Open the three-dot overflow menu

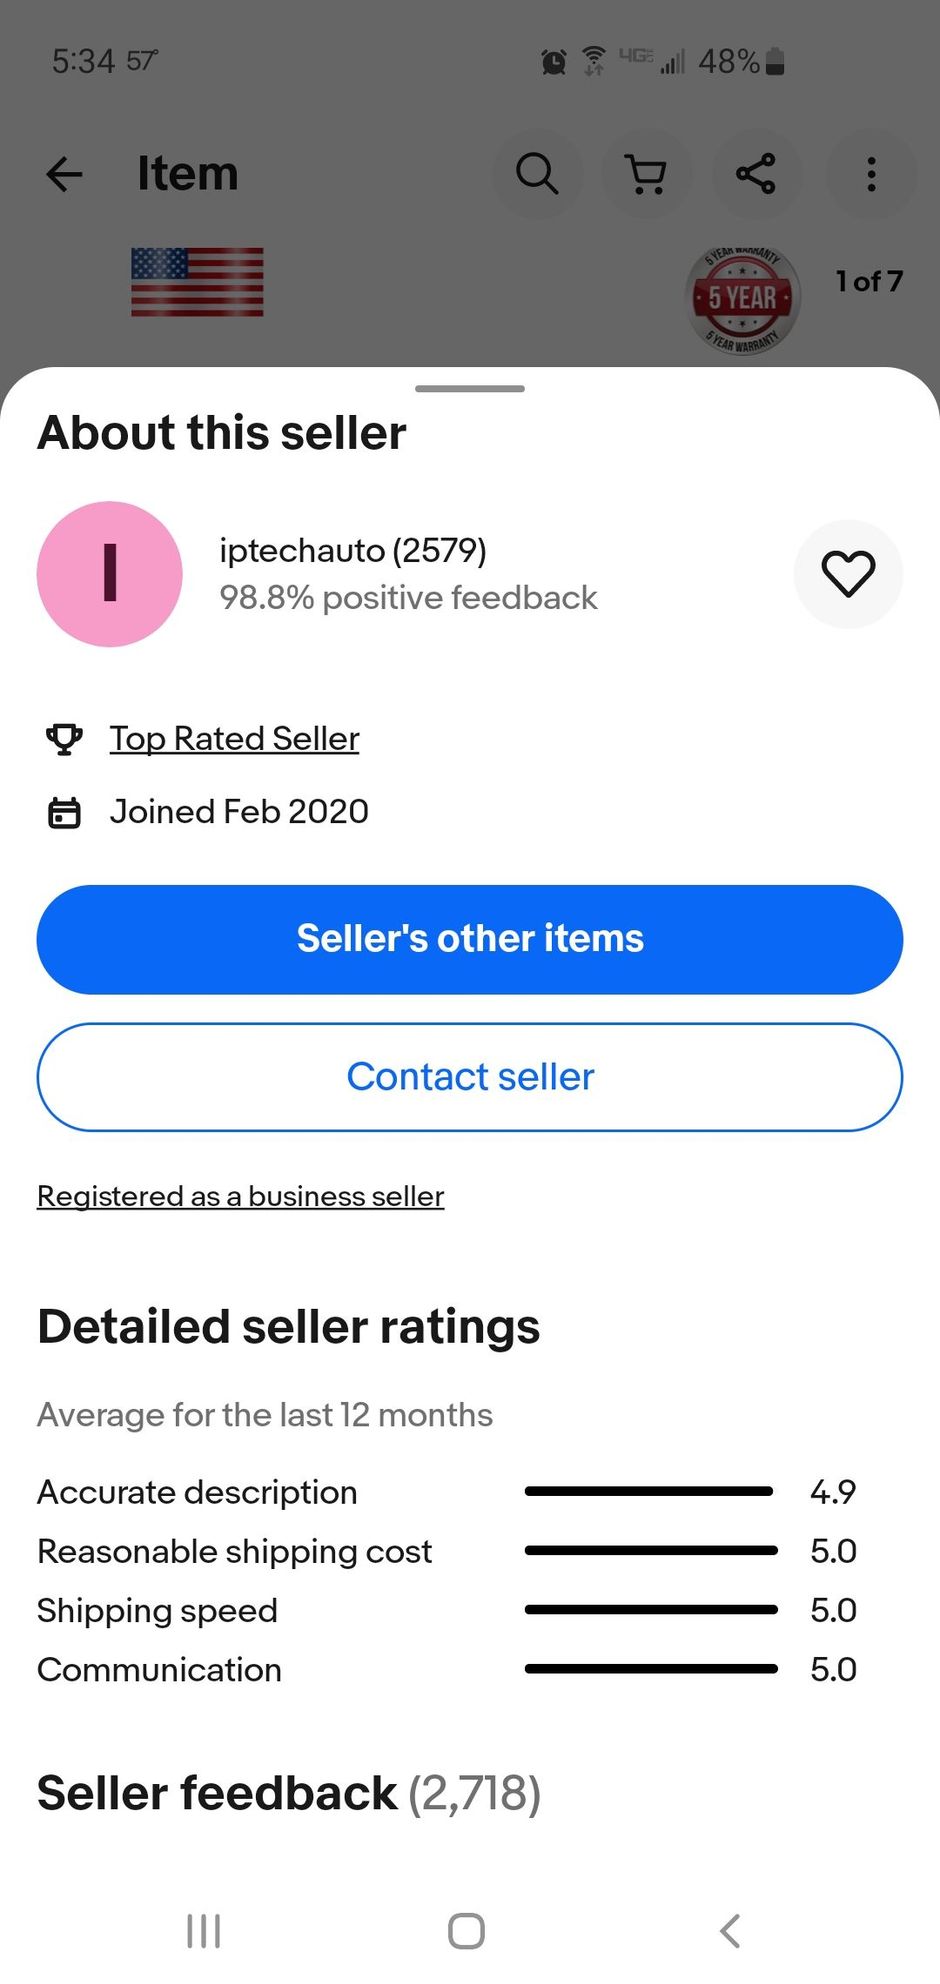click(872, 174)
